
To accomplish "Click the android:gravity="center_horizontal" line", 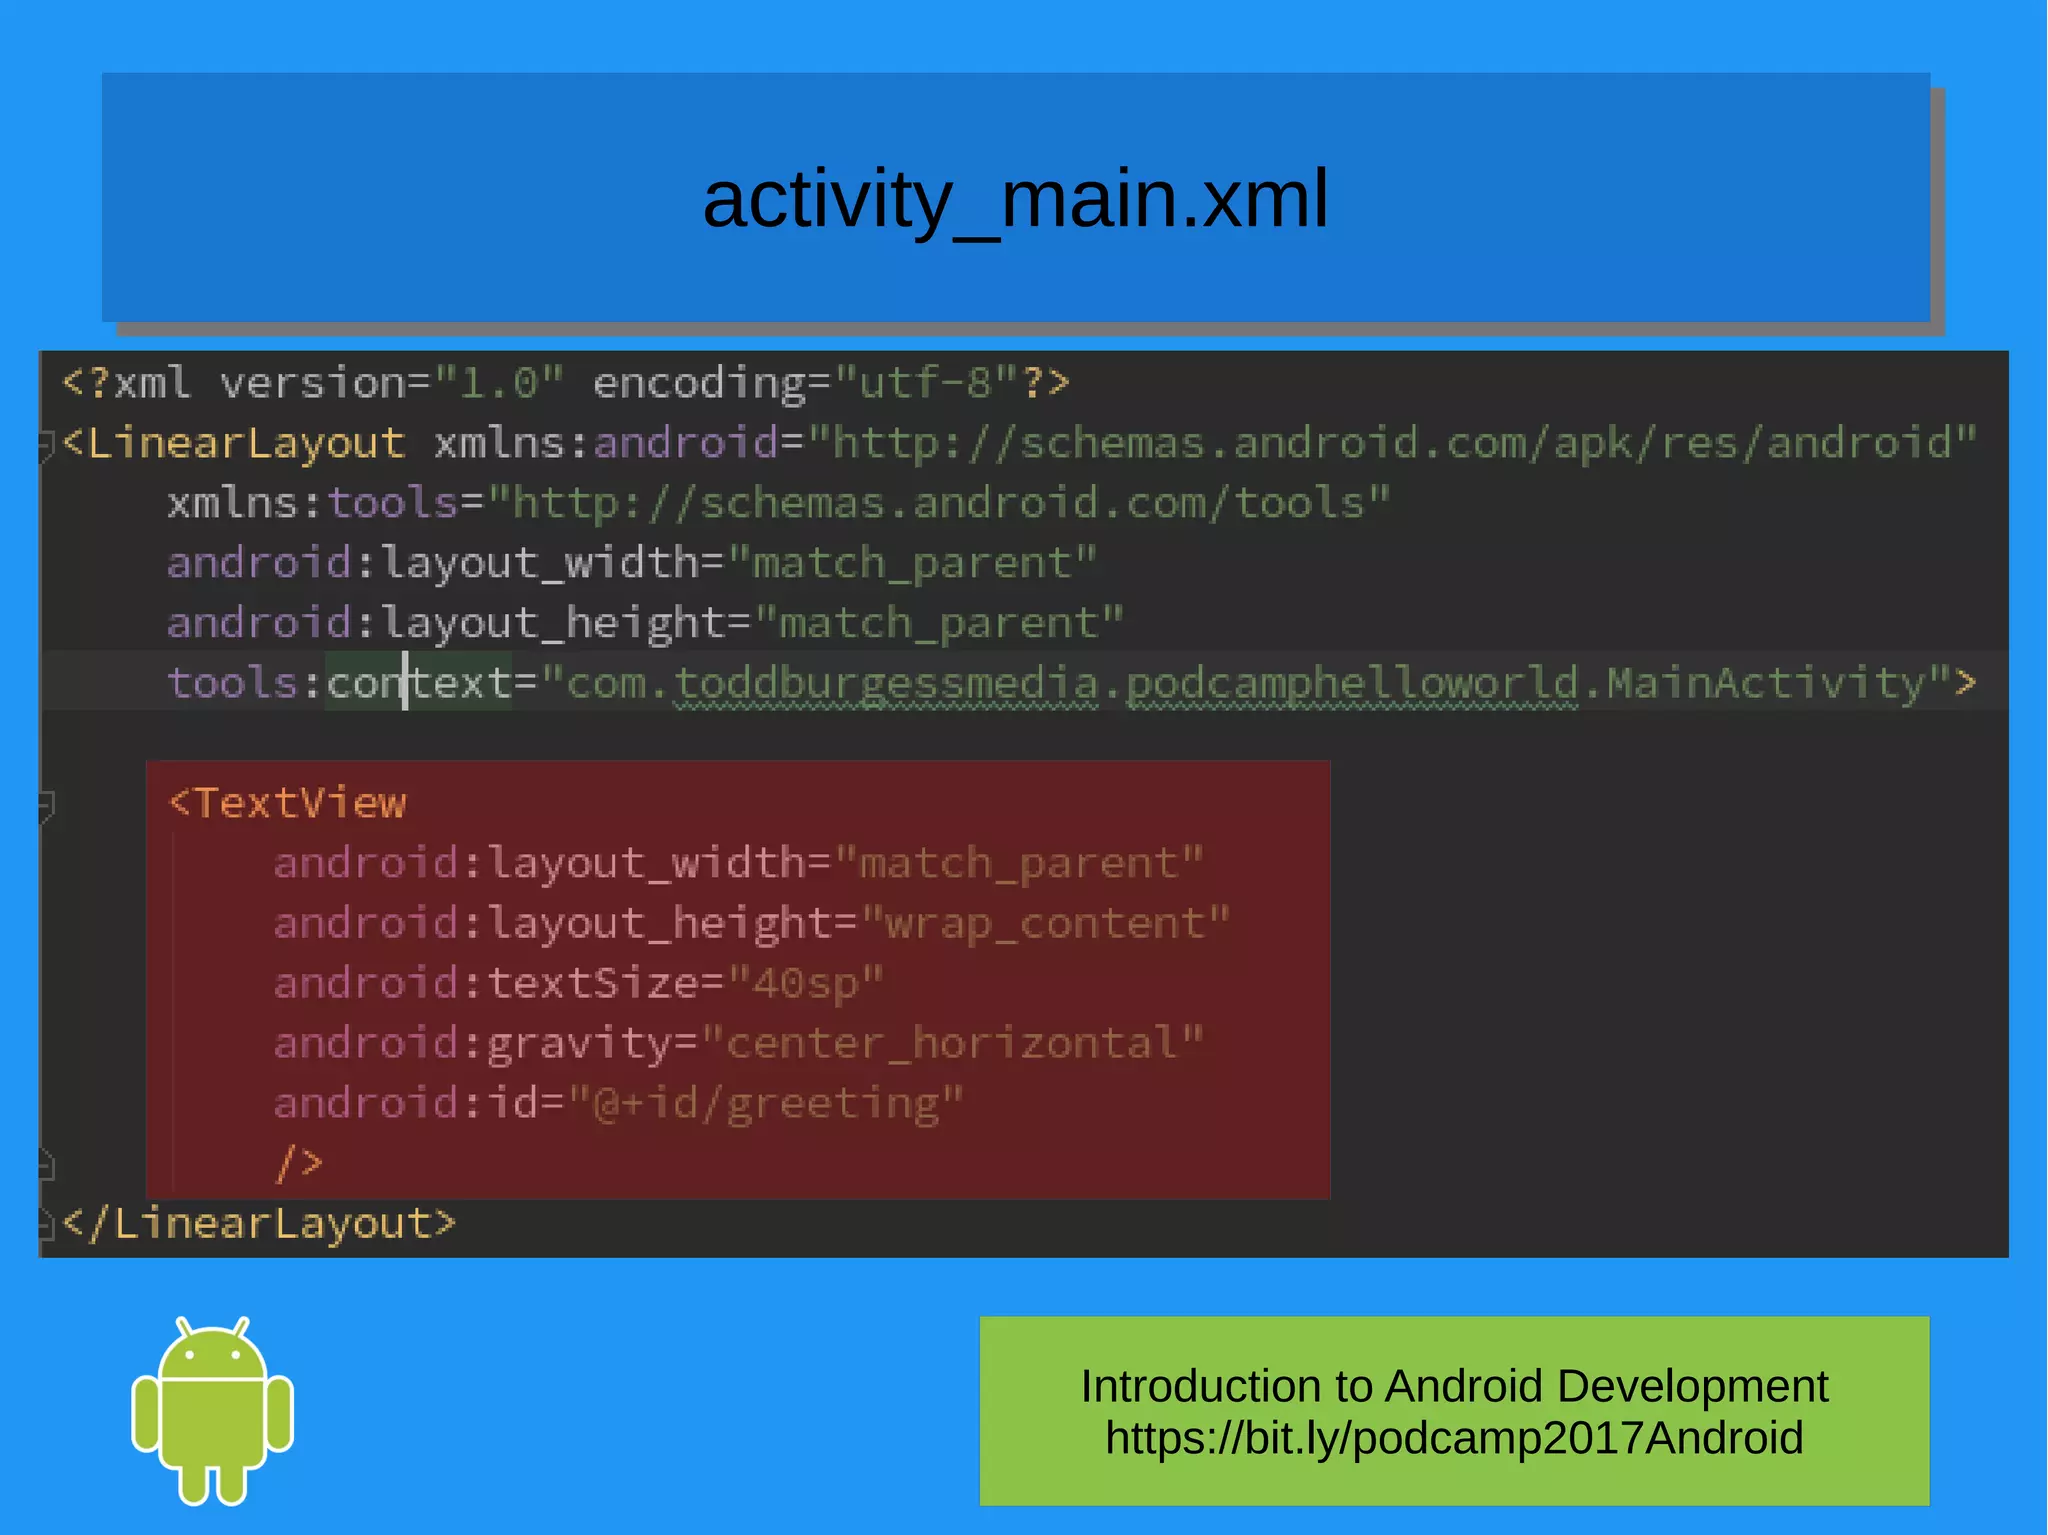I will tap(738, 1043).
